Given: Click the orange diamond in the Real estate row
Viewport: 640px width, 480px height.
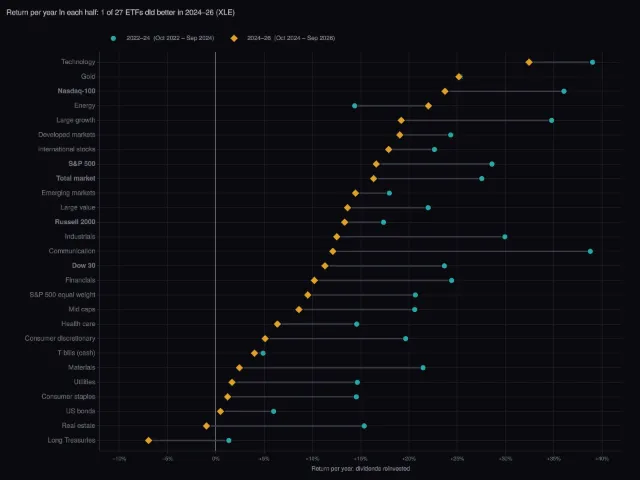Looking at the screenshot, I should (207, 426).
